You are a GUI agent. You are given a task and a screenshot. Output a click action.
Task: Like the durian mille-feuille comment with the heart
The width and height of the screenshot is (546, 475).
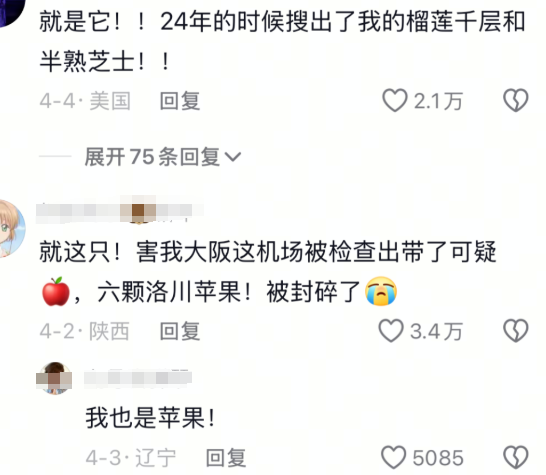pos(395,100)
